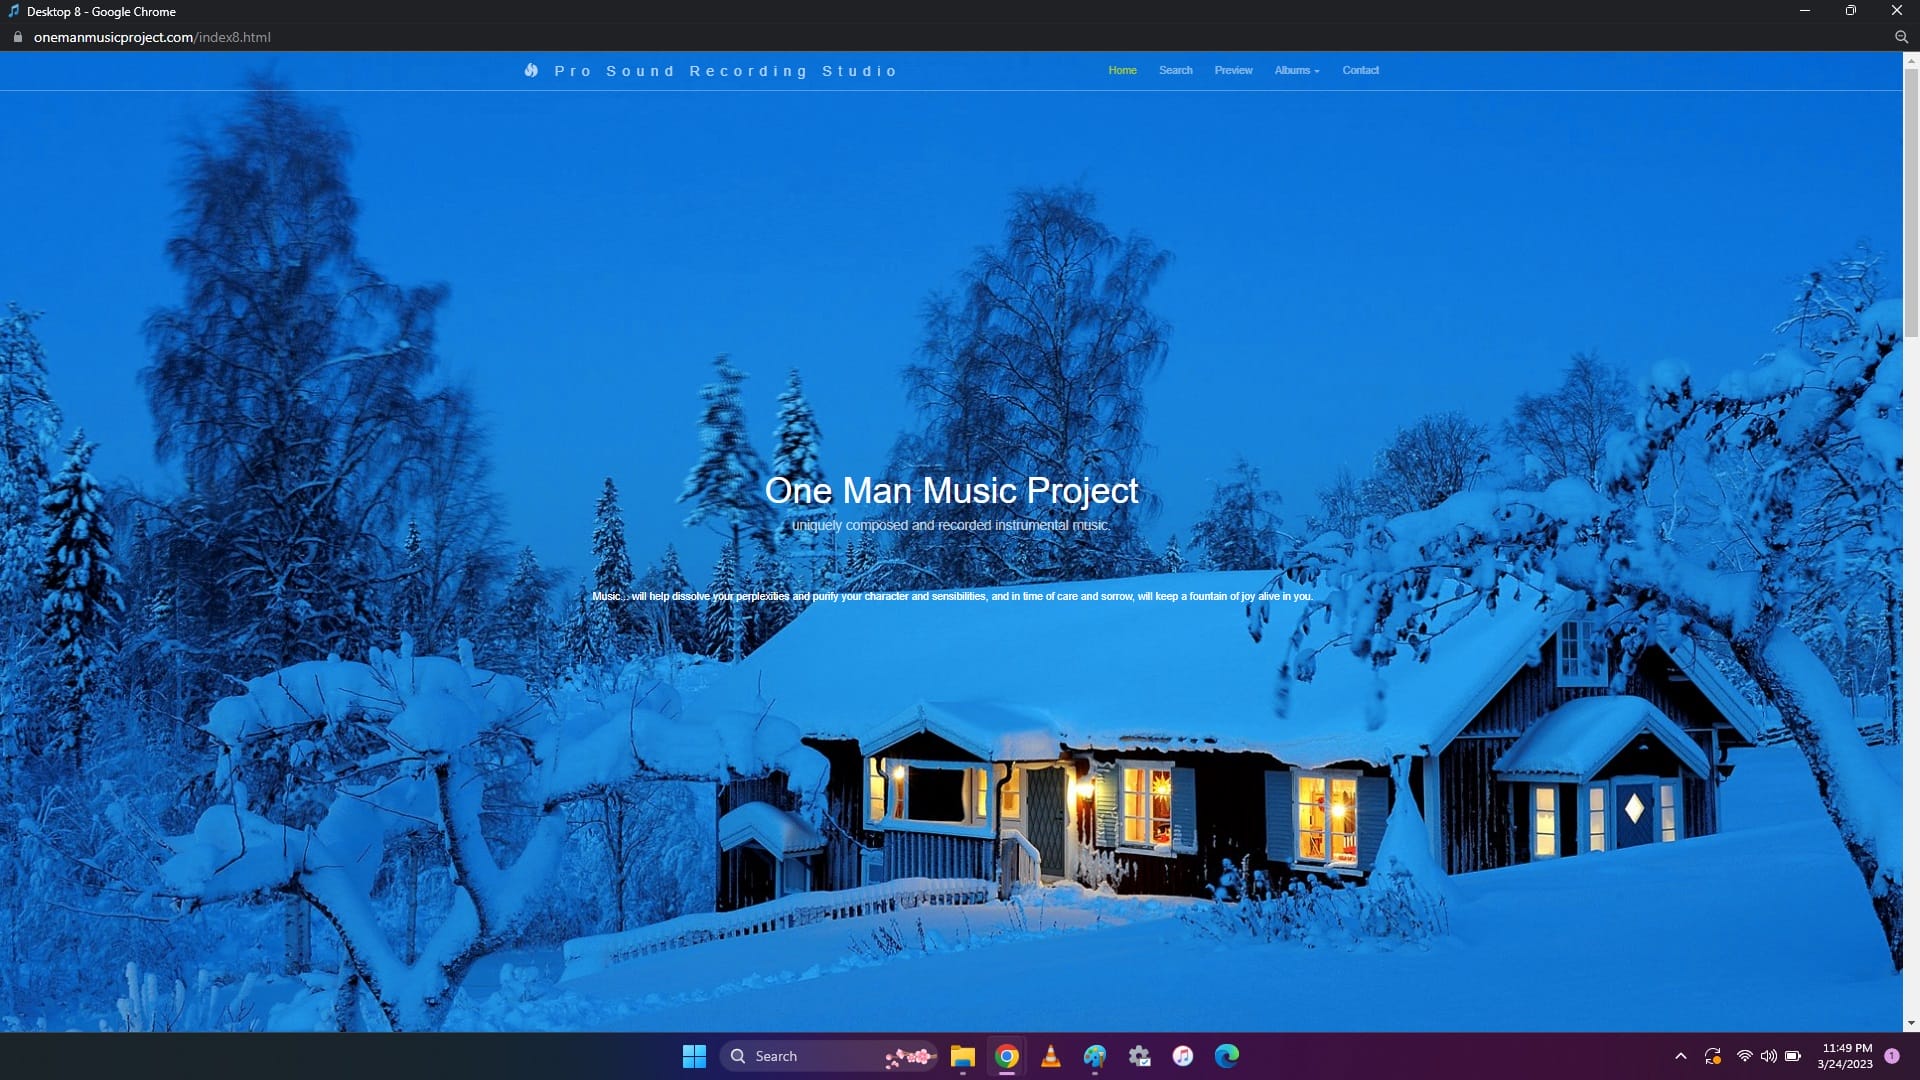
Task: Open File Explorer from the taskbar
Action: [x=962, y=1056]
